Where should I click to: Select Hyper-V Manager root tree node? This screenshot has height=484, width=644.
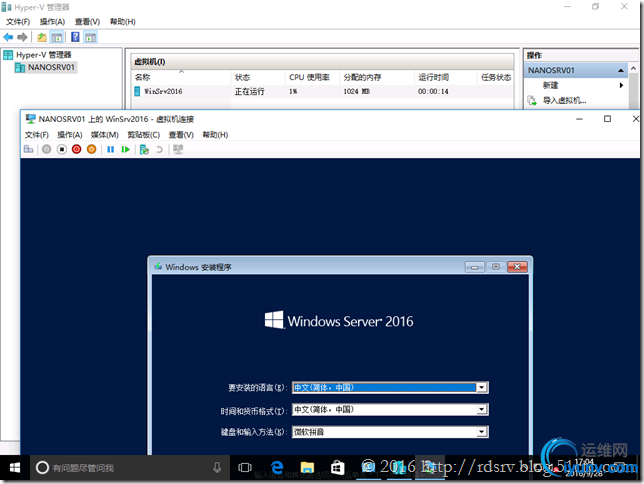pyautogui.click(x=43, y=55)
